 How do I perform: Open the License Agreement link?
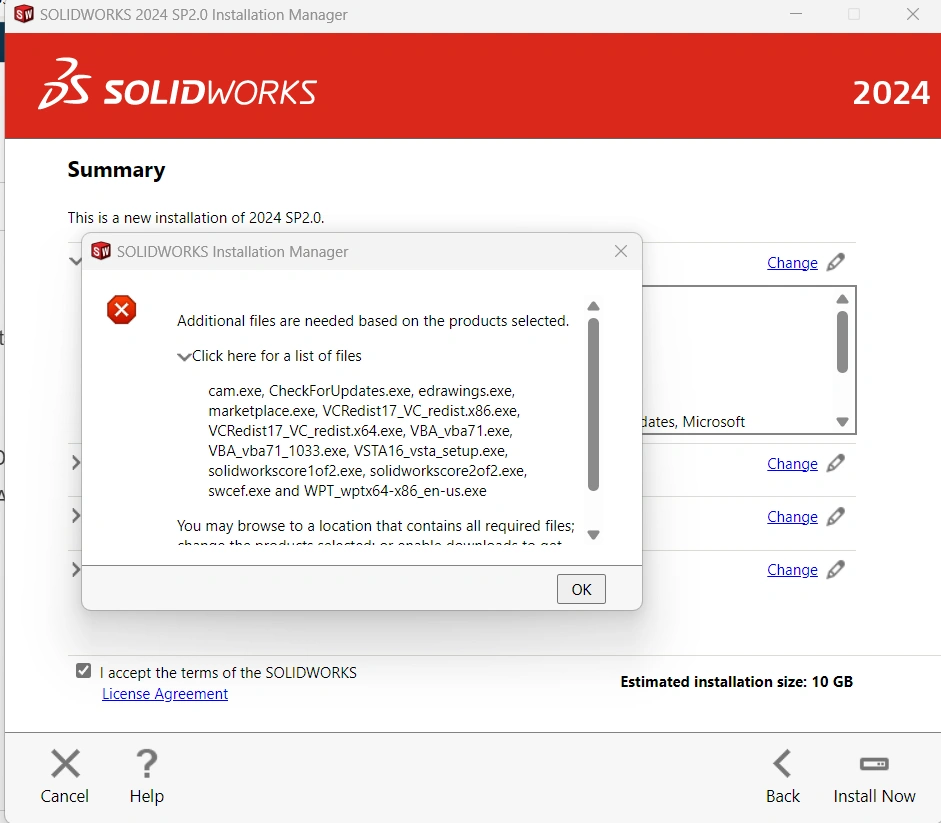pos(165,694)
